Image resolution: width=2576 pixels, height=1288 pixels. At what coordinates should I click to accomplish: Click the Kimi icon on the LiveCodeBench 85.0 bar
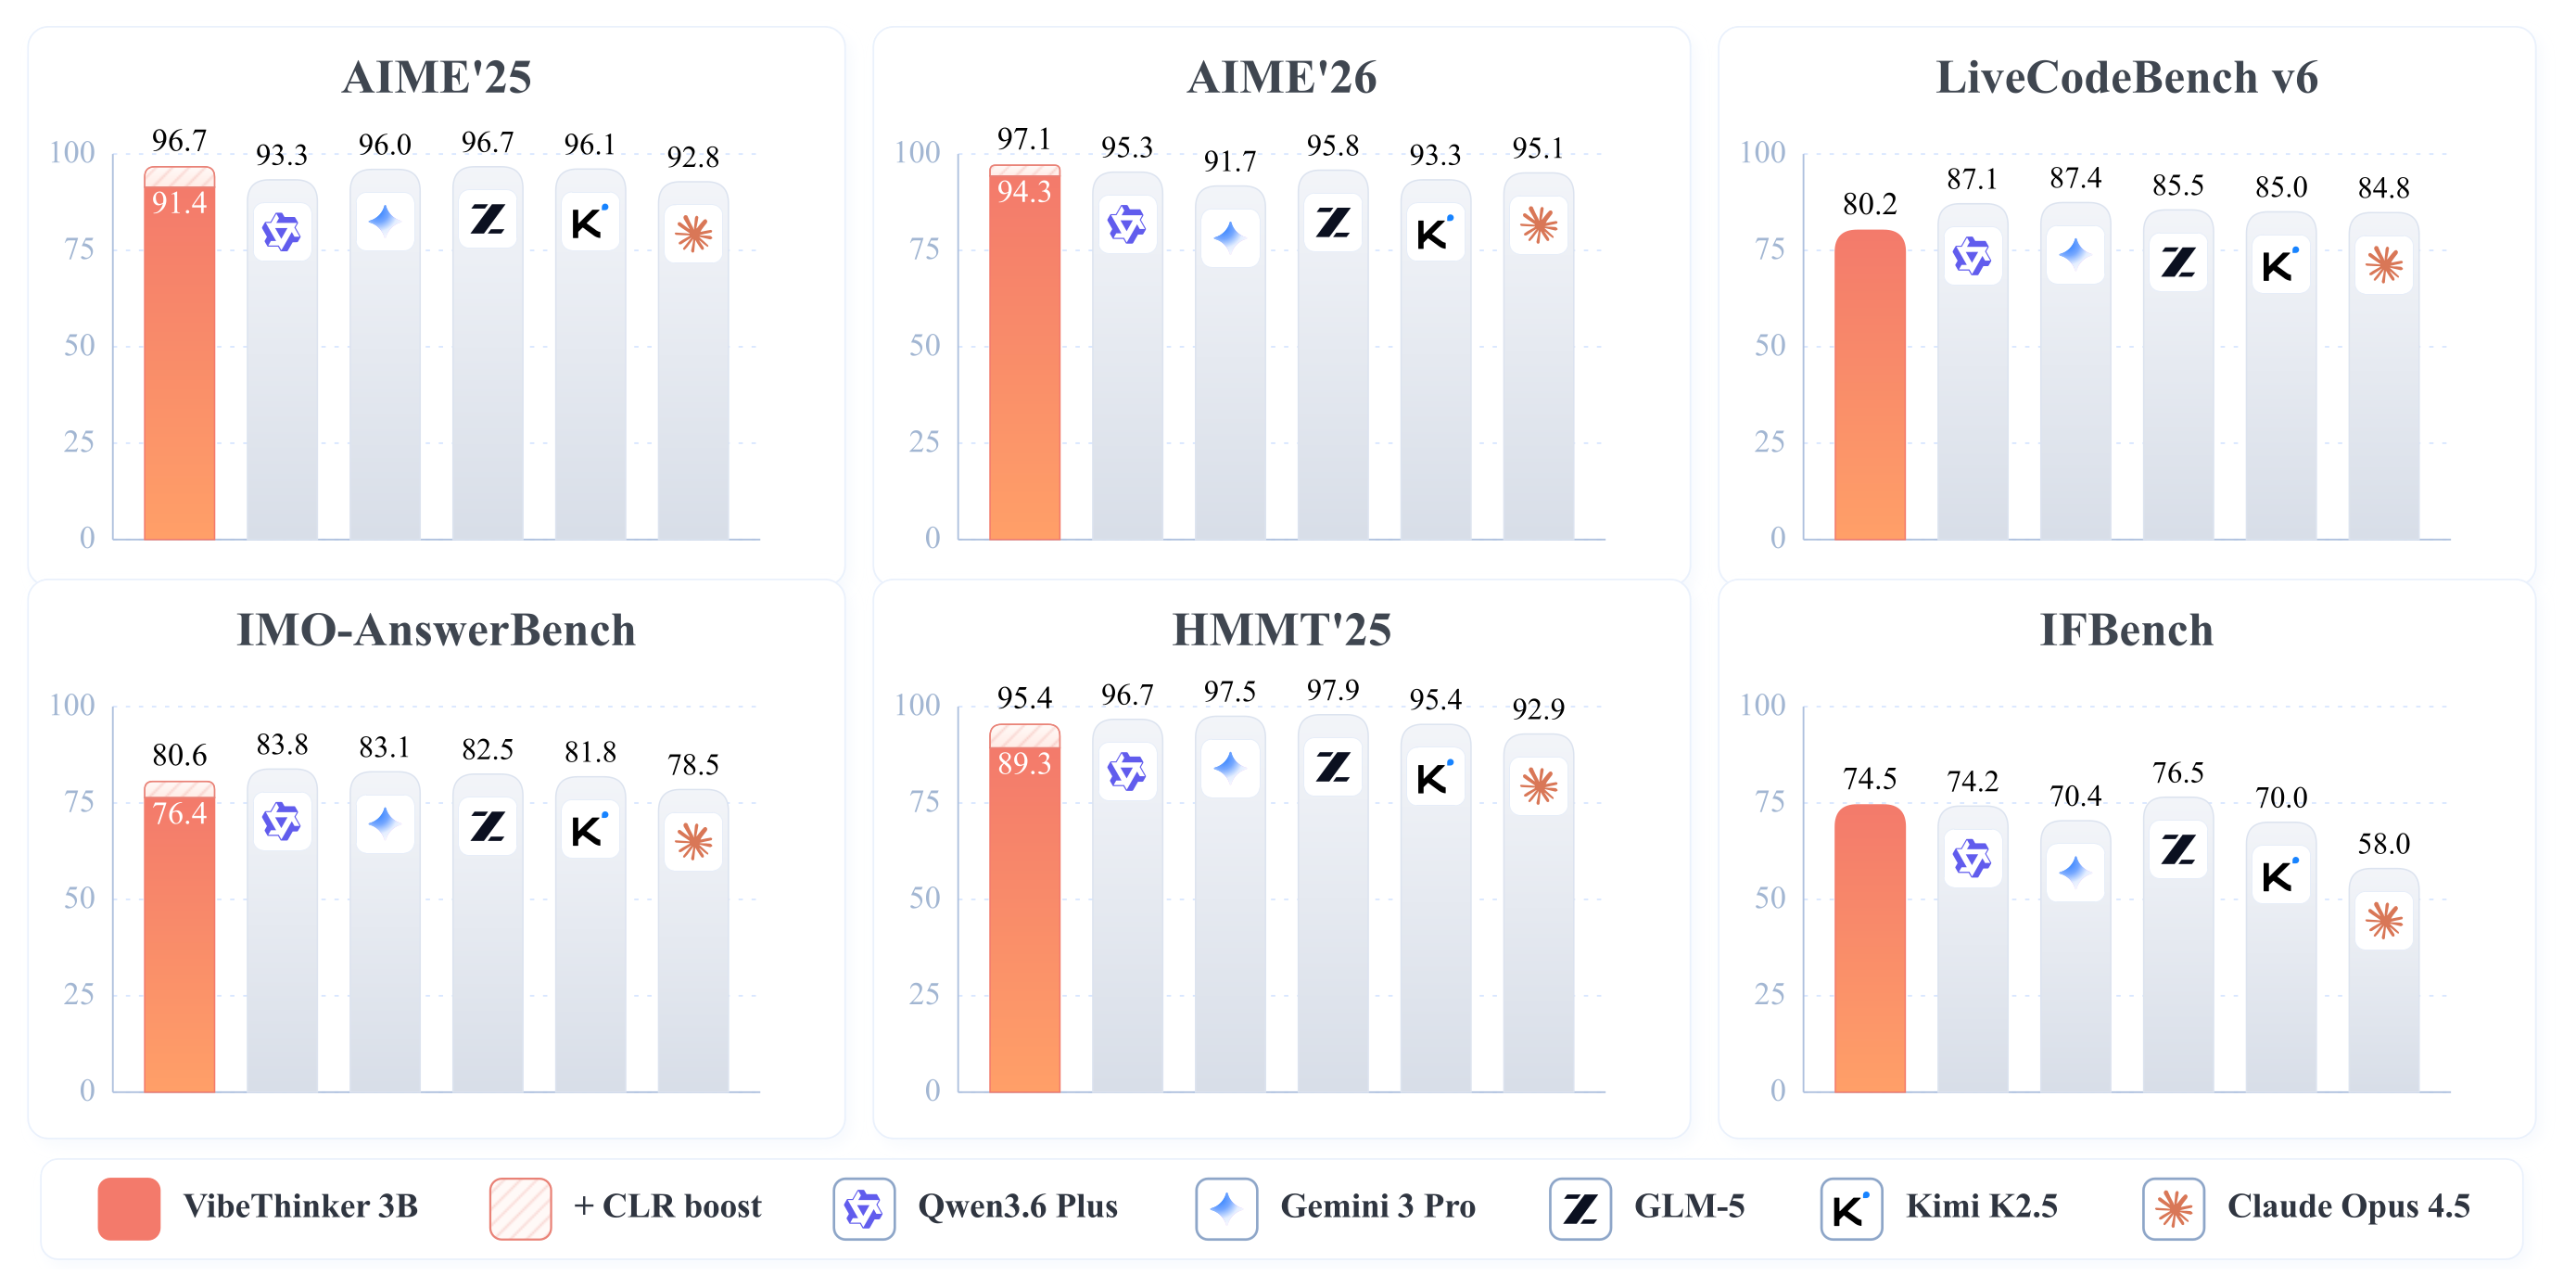pyautogui.click(x=2281, y=264)
